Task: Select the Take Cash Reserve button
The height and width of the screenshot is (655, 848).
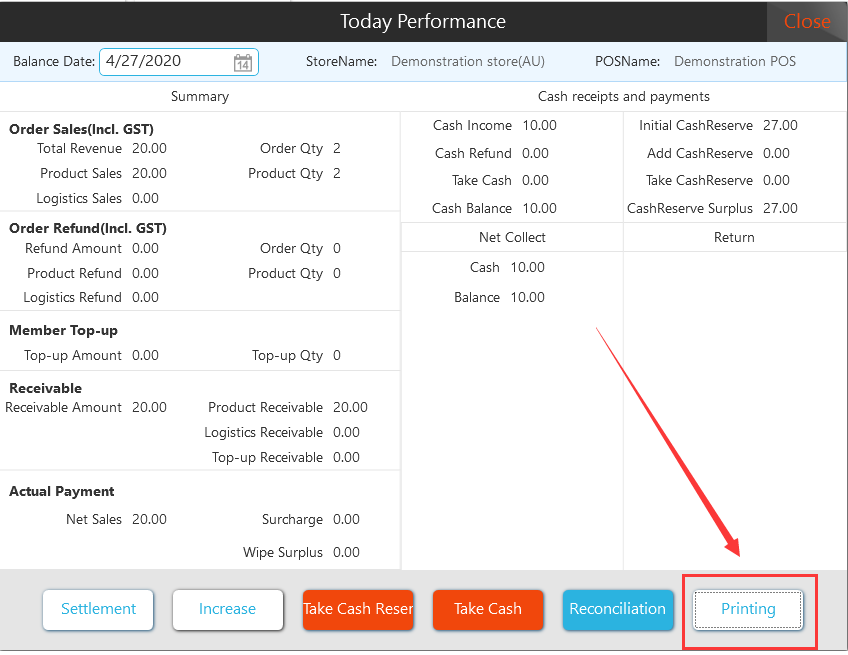Action: pos(358,609)
